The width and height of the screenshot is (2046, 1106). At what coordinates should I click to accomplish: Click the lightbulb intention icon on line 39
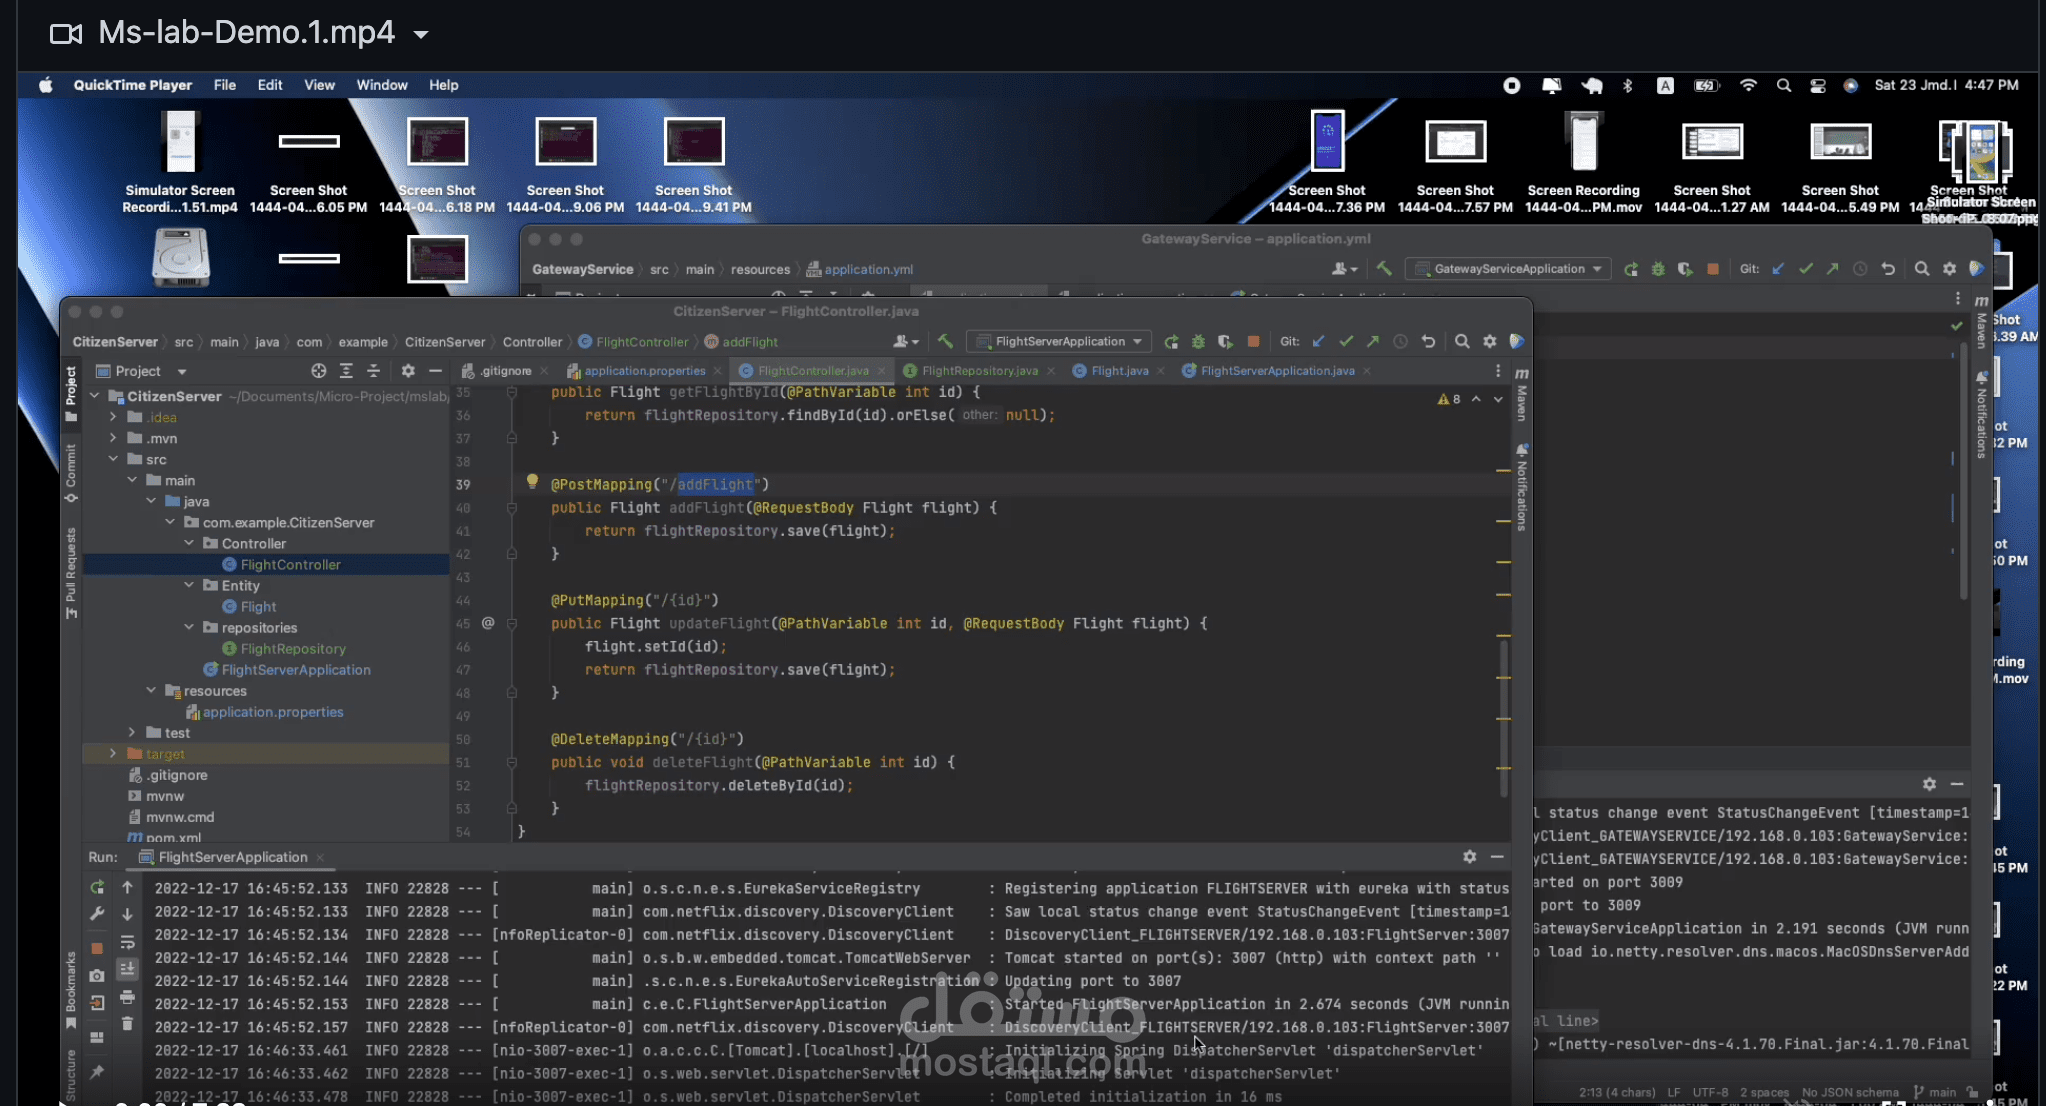point(533,482)
